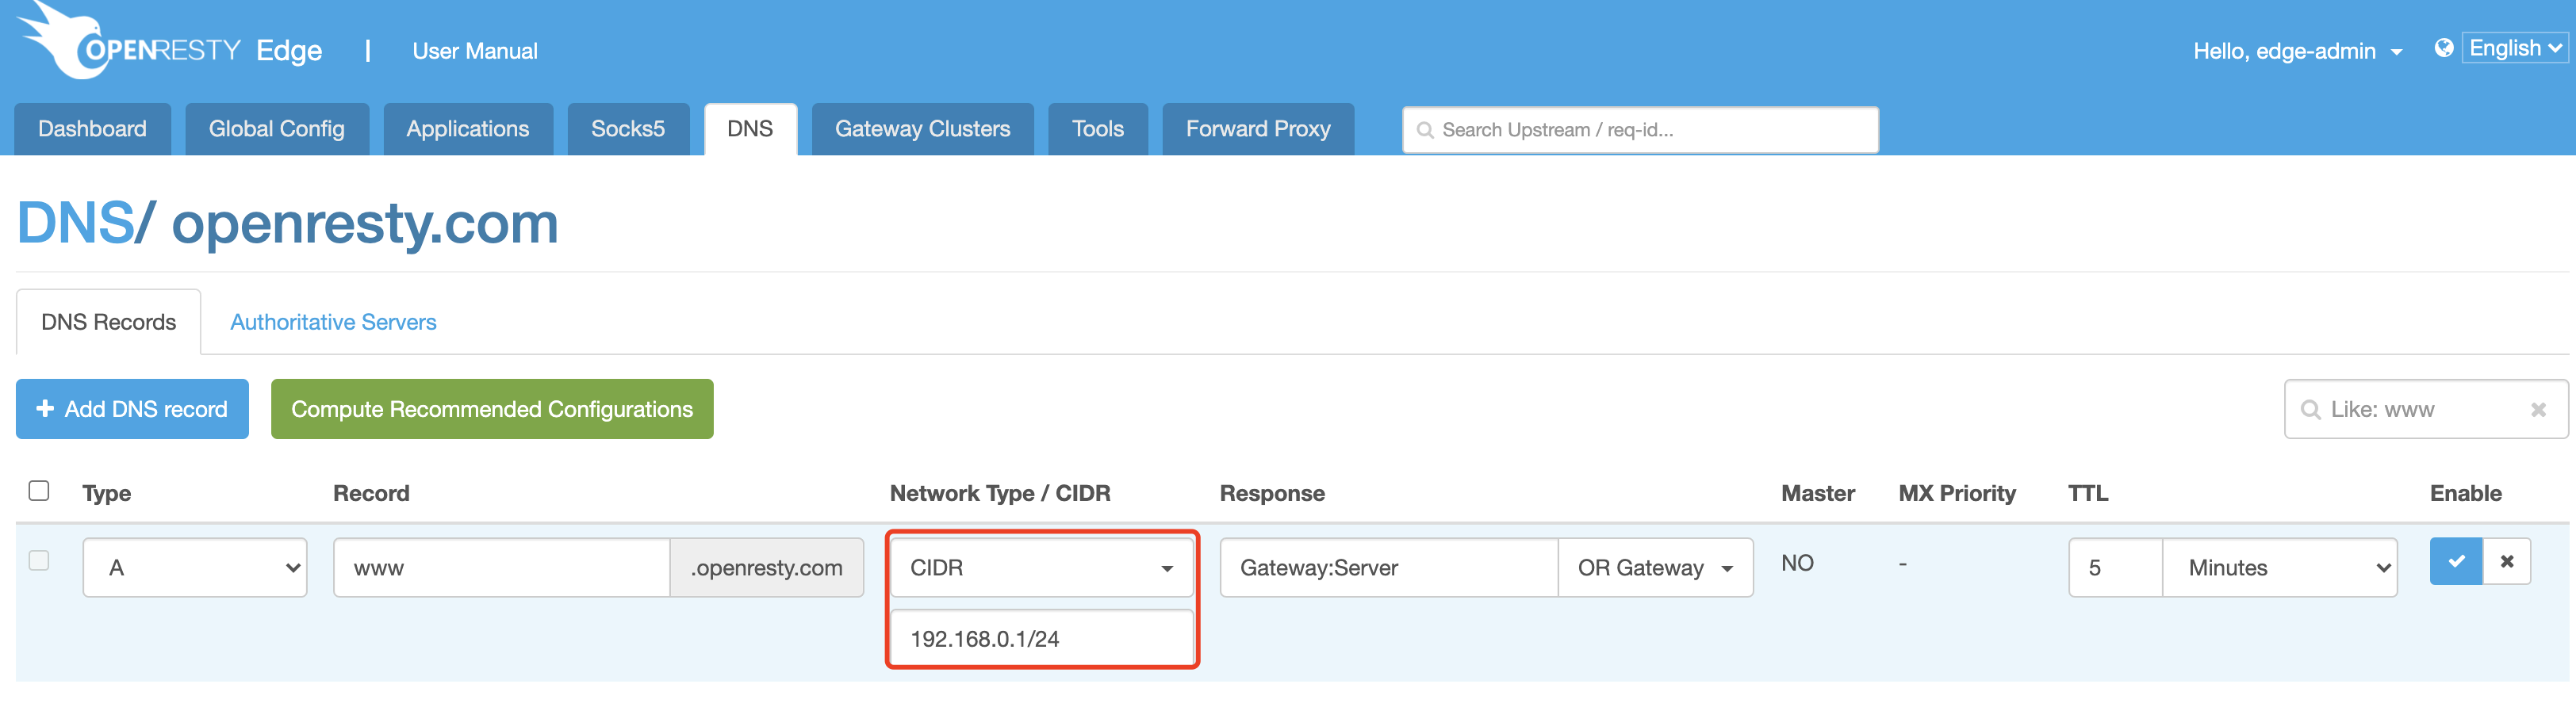Open the record Type dropdown showing A
This screenshot has height=707, width=2576.
pyautogui.click(x=195, y=568)
